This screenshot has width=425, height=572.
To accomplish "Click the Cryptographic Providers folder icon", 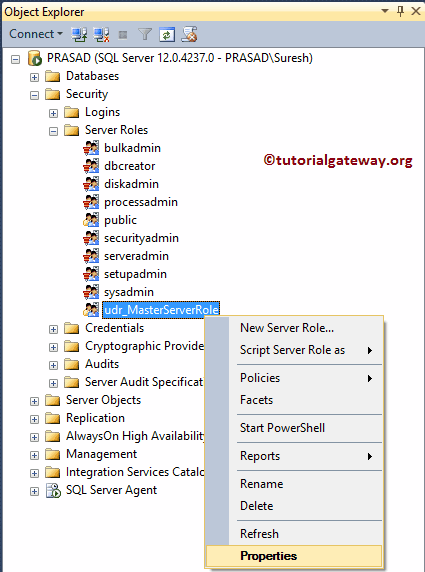I will 72,346.
